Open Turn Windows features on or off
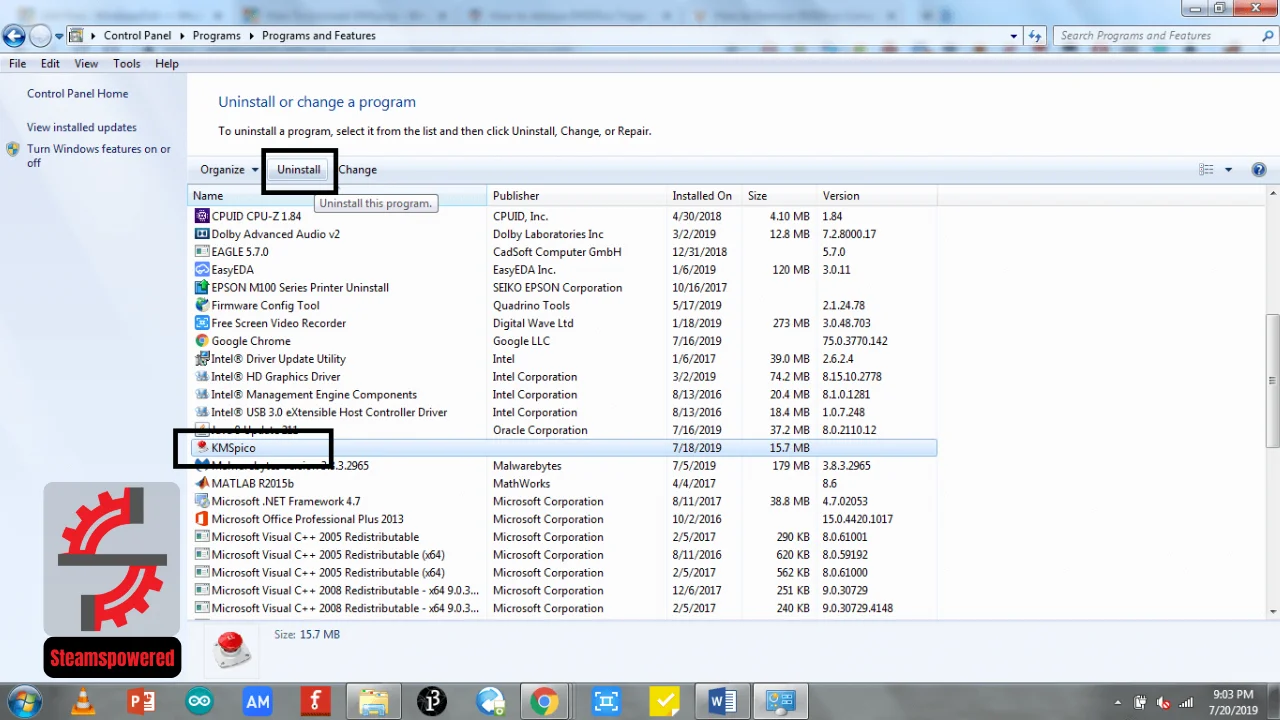This screenshot has width=1280, height=720. [x=99, y=156]
